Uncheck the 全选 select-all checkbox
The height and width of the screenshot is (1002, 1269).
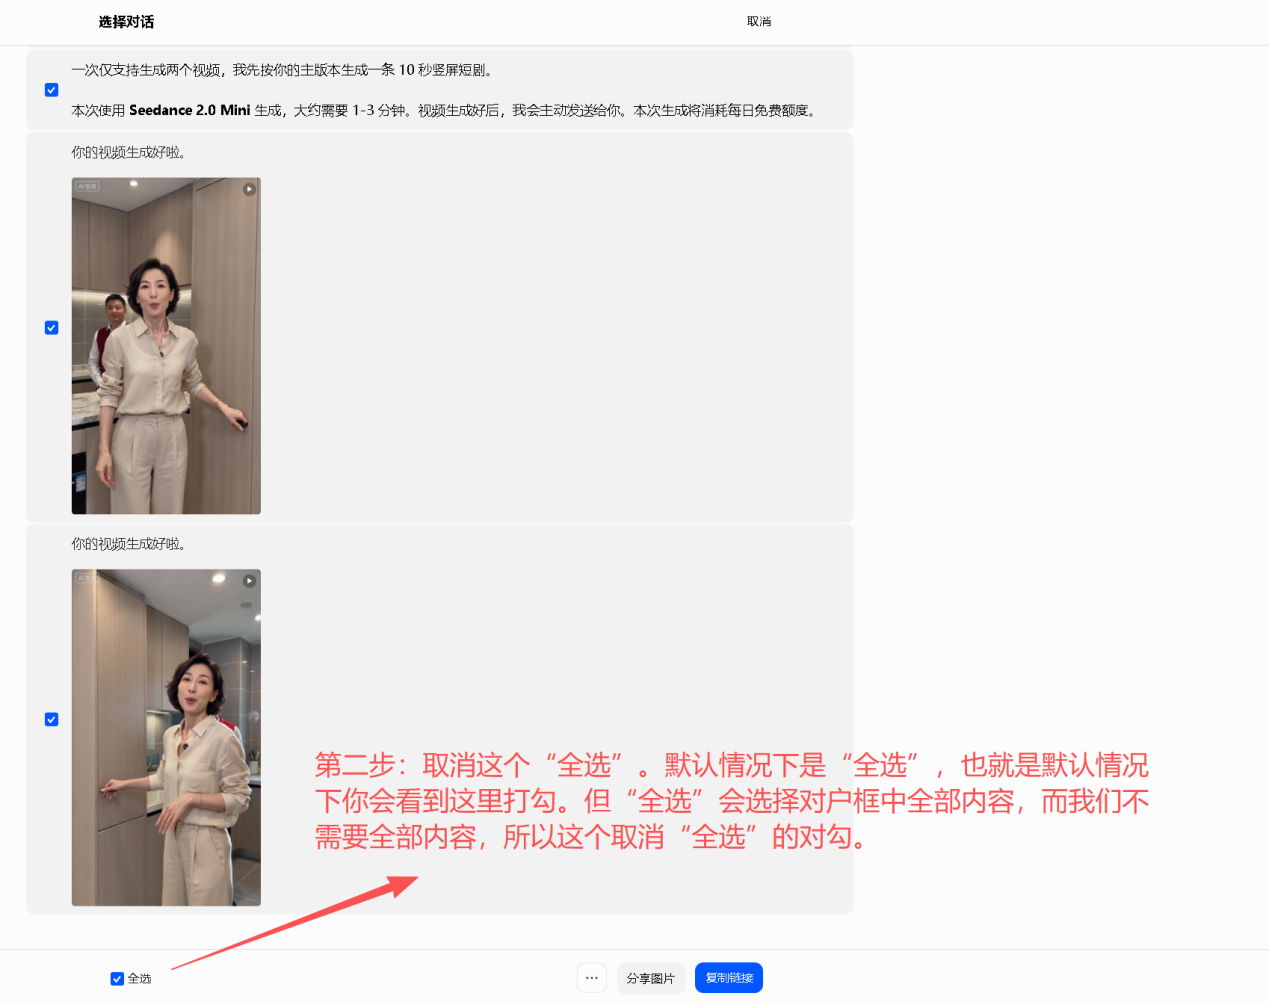pos(117,979)
